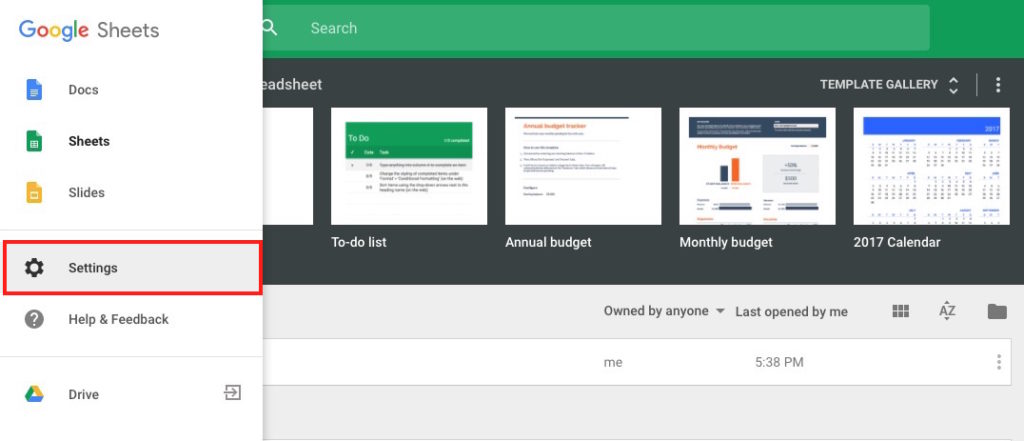Viewport: 1024px width, 441px height.
Task: Select Sheets in the side menu
Action: 131,141
